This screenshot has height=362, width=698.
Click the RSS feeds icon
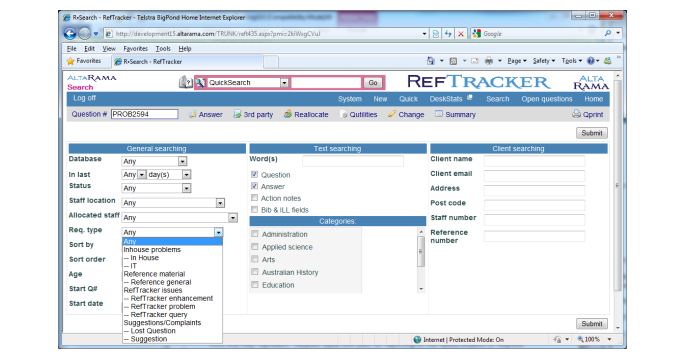pyautogui.click(x=453, y=61)
